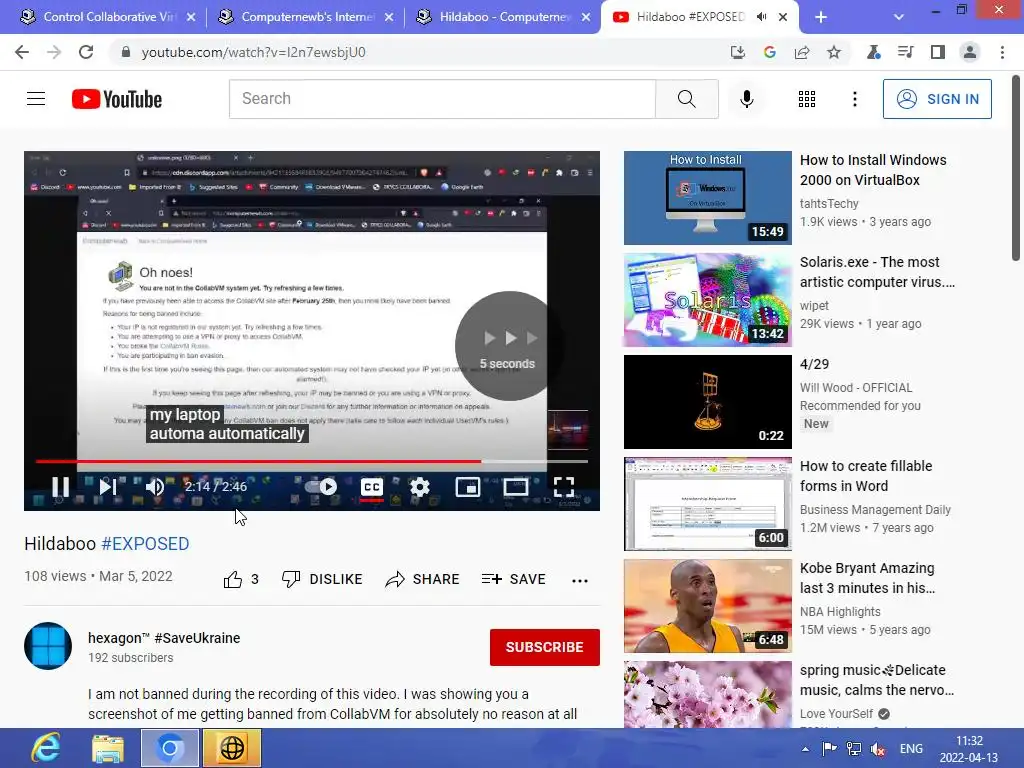1024x768 pixels.
Task: Toggle the Chrome side panel icon
Action: 938,52
